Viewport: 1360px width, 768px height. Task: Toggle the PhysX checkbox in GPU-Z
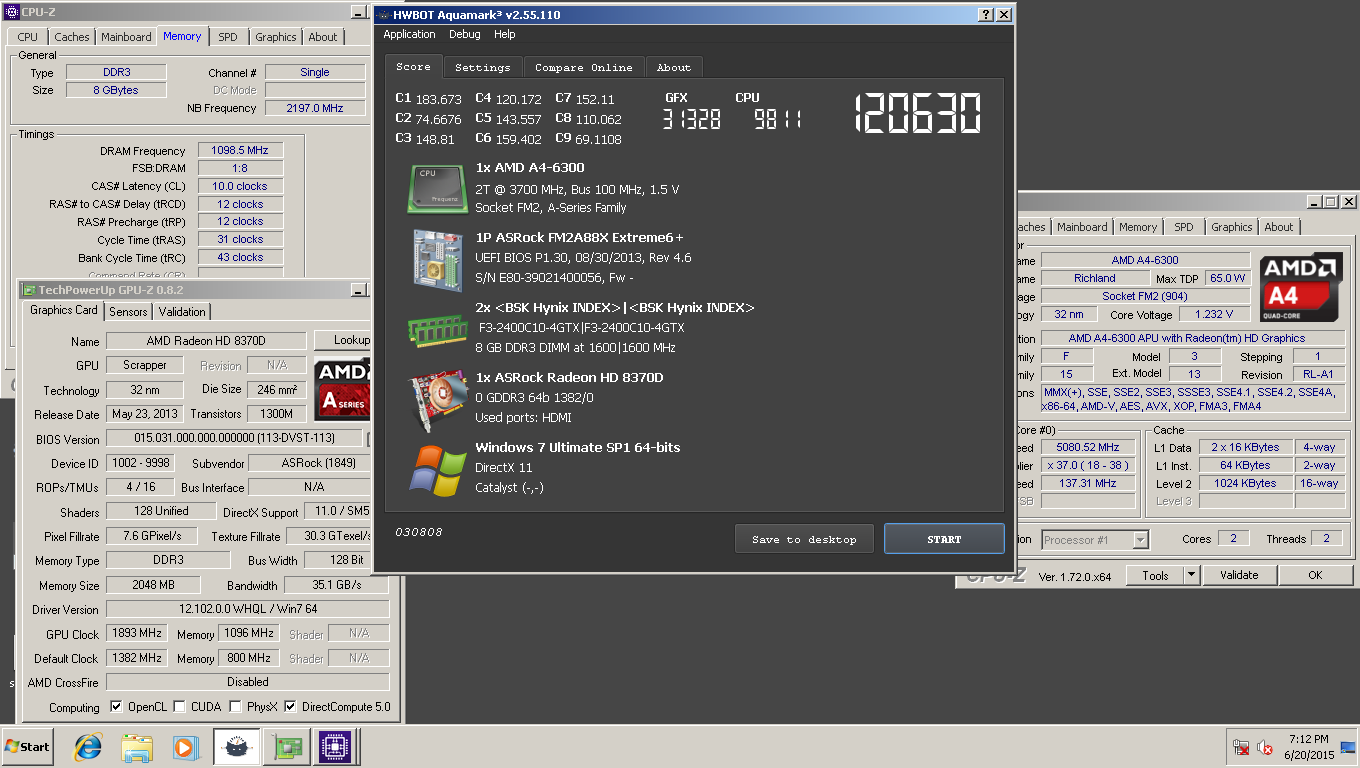click(x=235, y=707)
